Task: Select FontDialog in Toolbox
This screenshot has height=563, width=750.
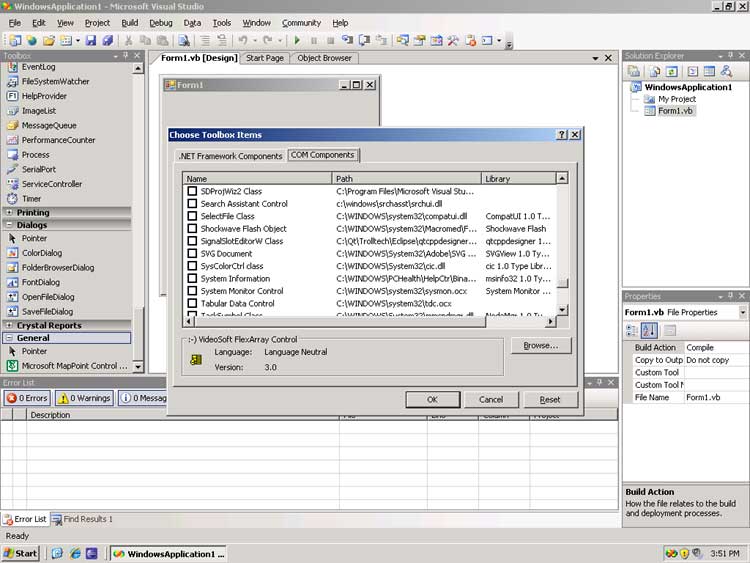Action: click(41, 282)
